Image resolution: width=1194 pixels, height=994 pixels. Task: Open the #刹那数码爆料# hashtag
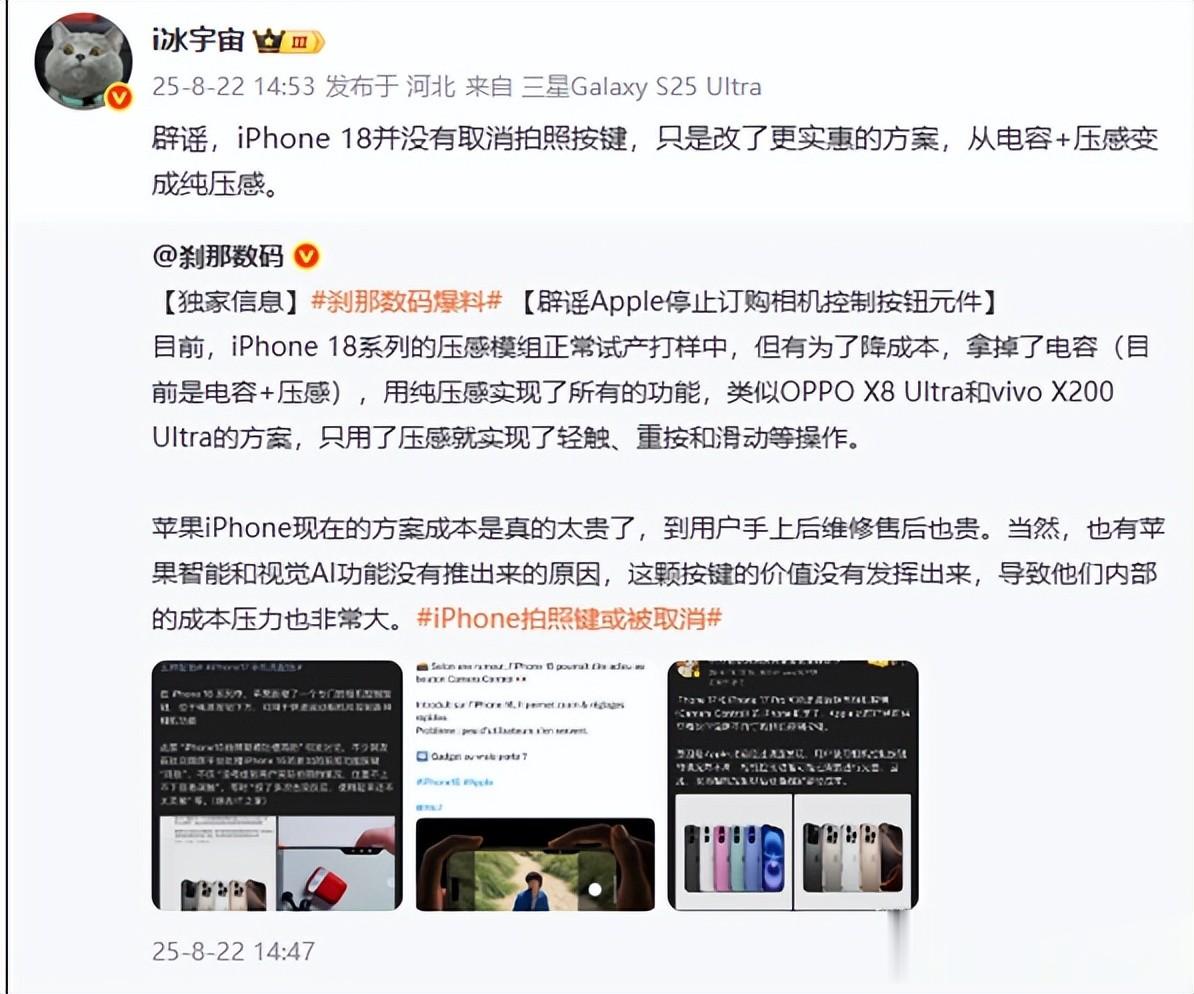point(407,302)
